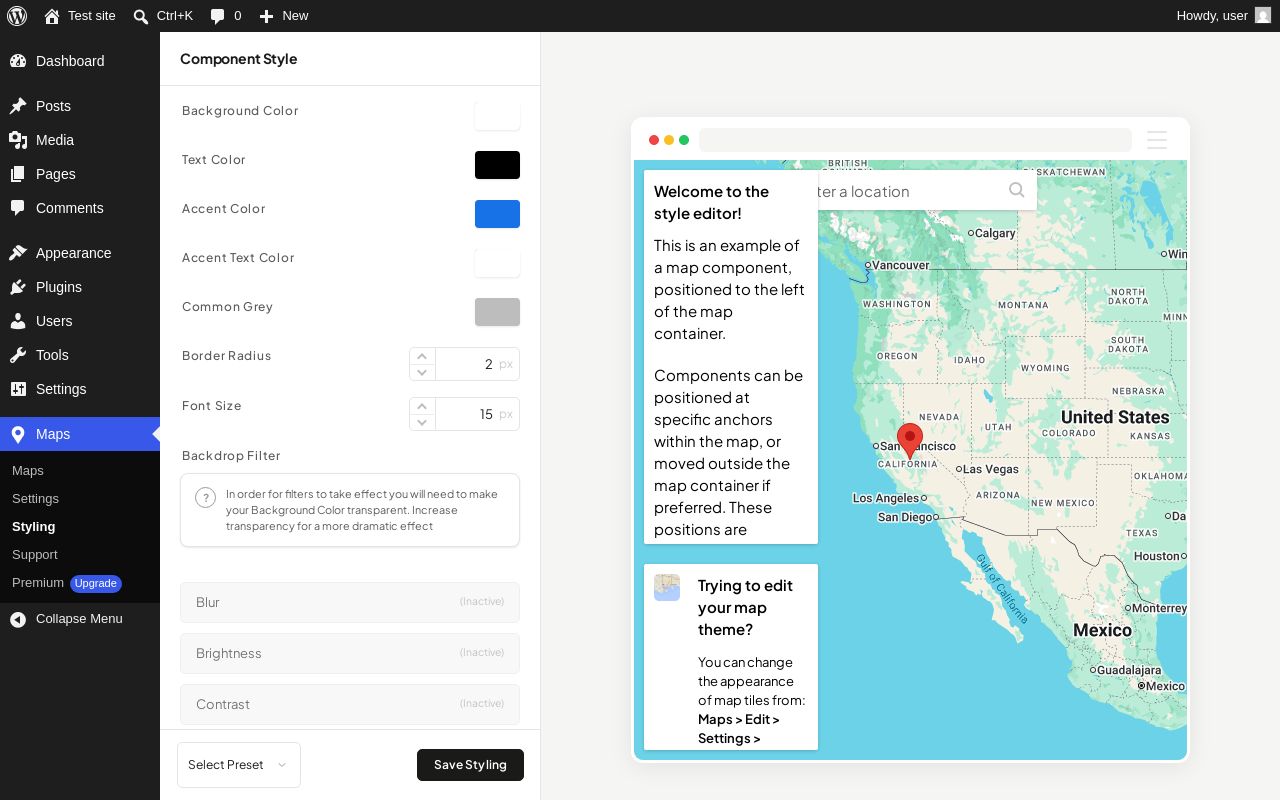
Task: Open the comments bubble in admin bar
Action: (218, 16)
